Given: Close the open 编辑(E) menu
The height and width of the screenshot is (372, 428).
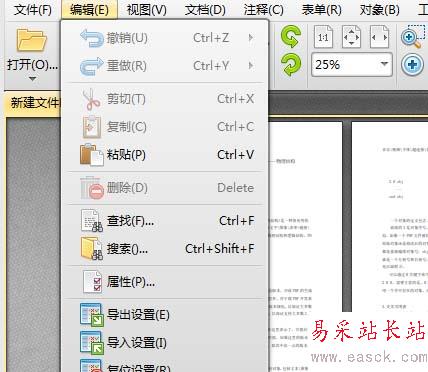Looking at the screenshot, I should (89, 10).
